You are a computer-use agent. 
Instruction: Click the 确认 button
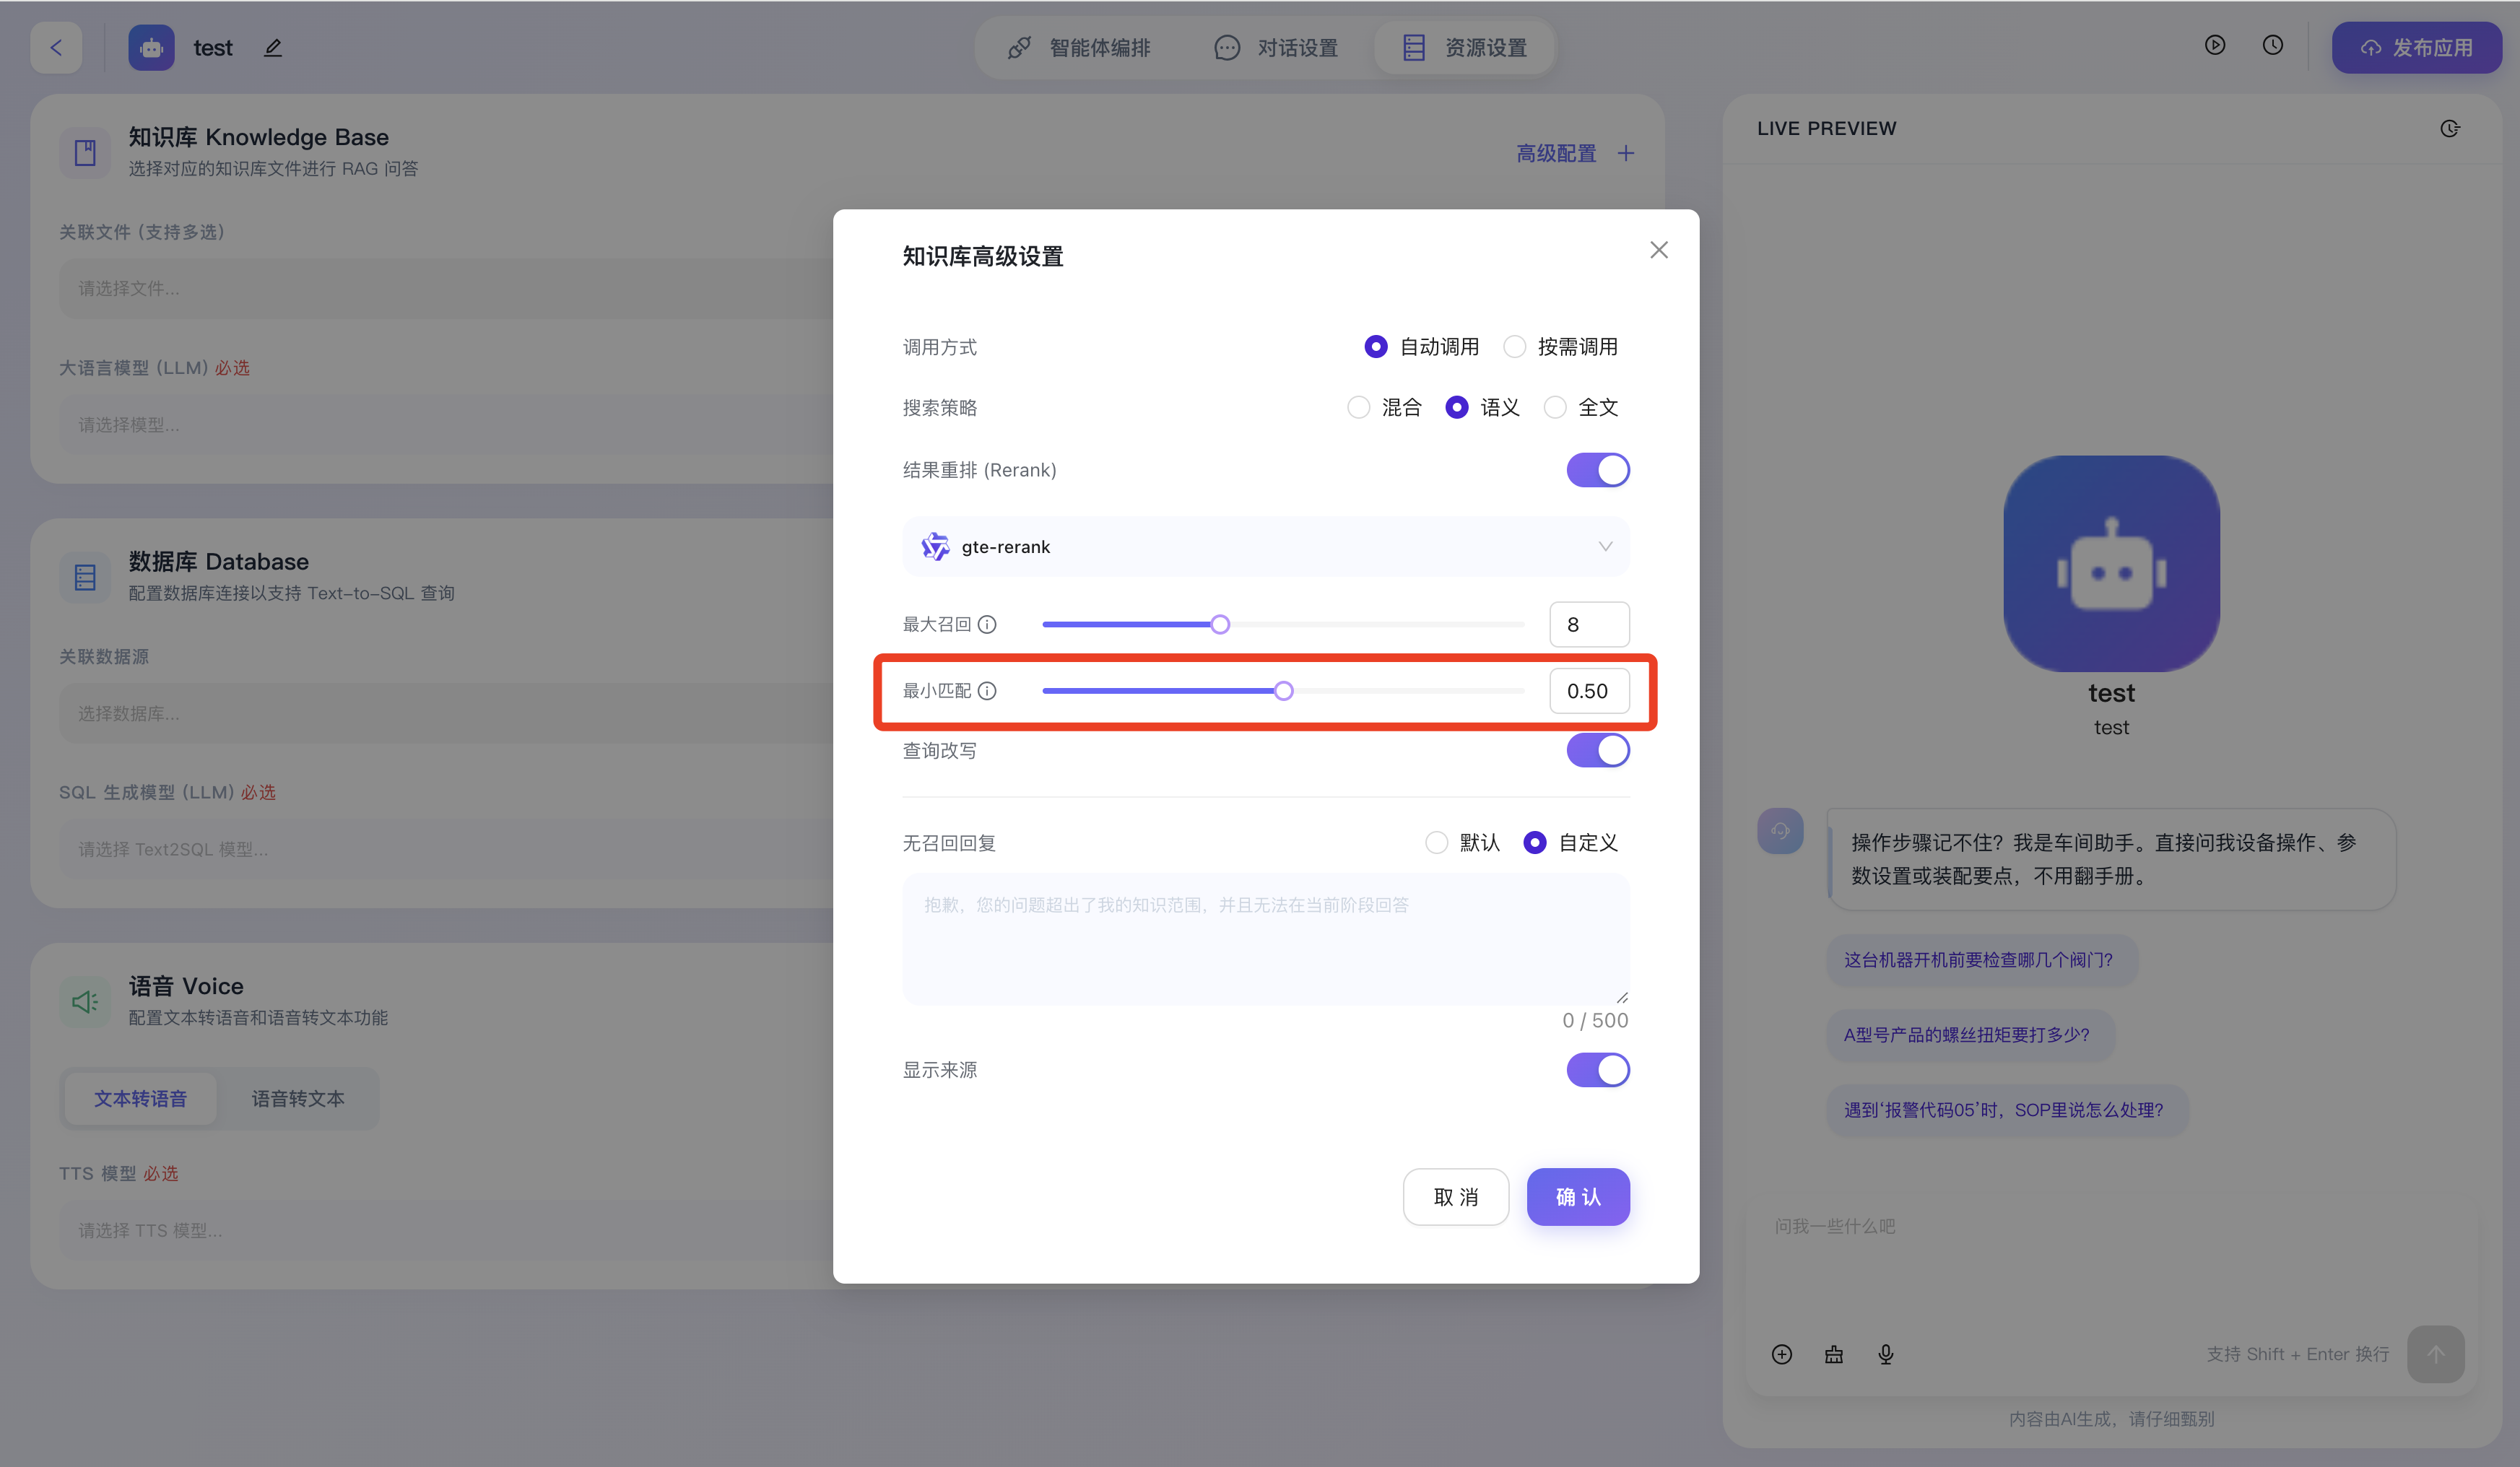pos(1577,1197)
